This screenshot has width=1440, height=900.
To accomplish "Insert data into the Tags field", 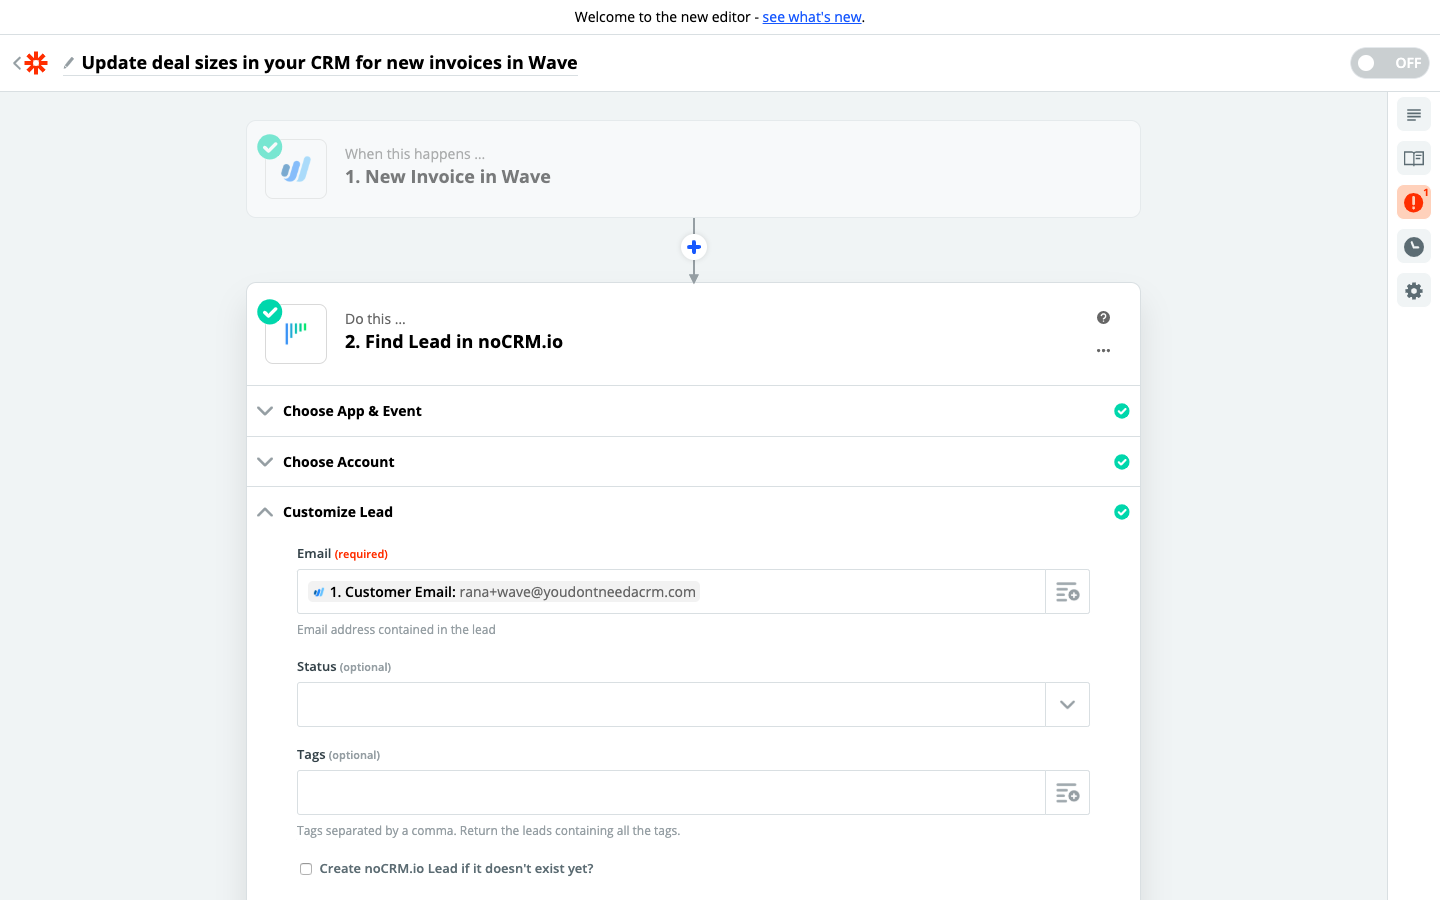I will coord(1067,793).
